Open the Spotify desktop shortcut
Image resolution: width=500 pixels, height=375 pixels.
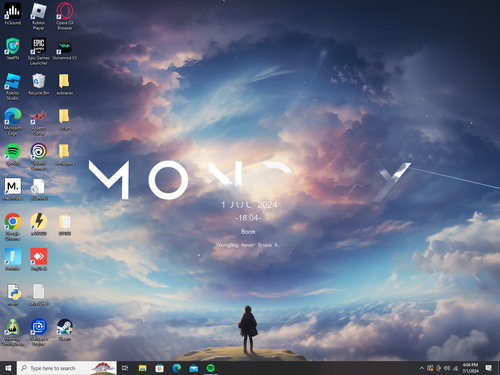click(x=13, y=154)
